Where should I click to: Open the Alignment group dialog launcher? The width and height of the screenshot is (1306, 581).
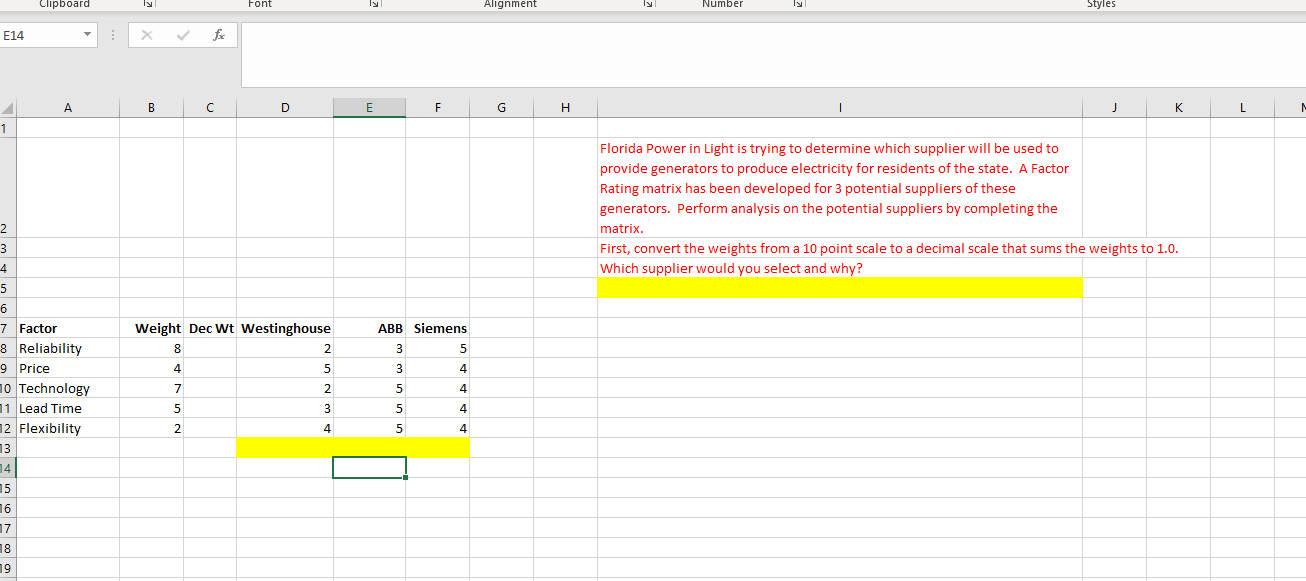coord(649,4)
